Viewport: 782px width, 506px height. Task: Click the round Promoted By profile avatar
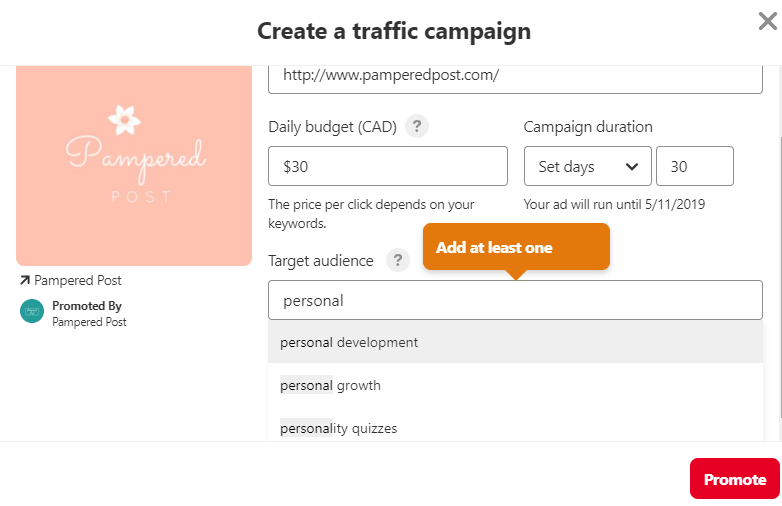pos(32,311)
